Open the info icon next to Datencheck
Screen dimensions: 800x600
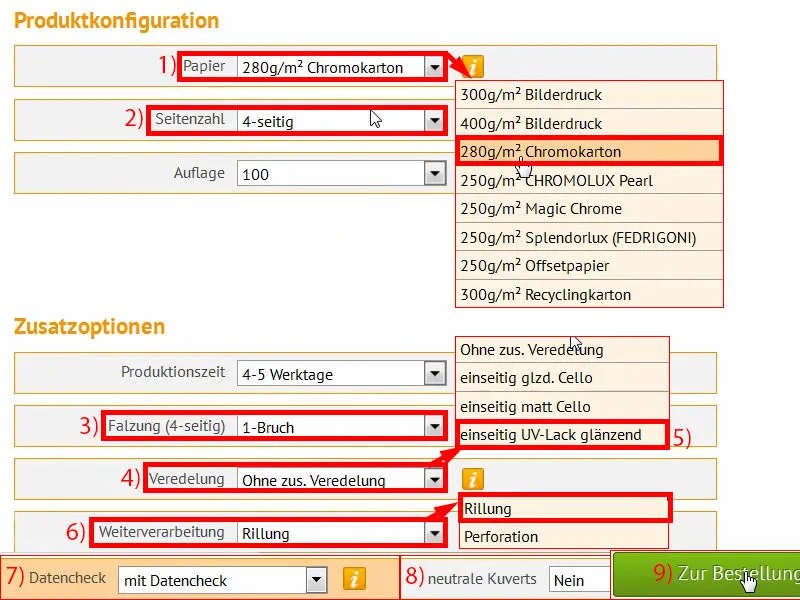(354, 579)
